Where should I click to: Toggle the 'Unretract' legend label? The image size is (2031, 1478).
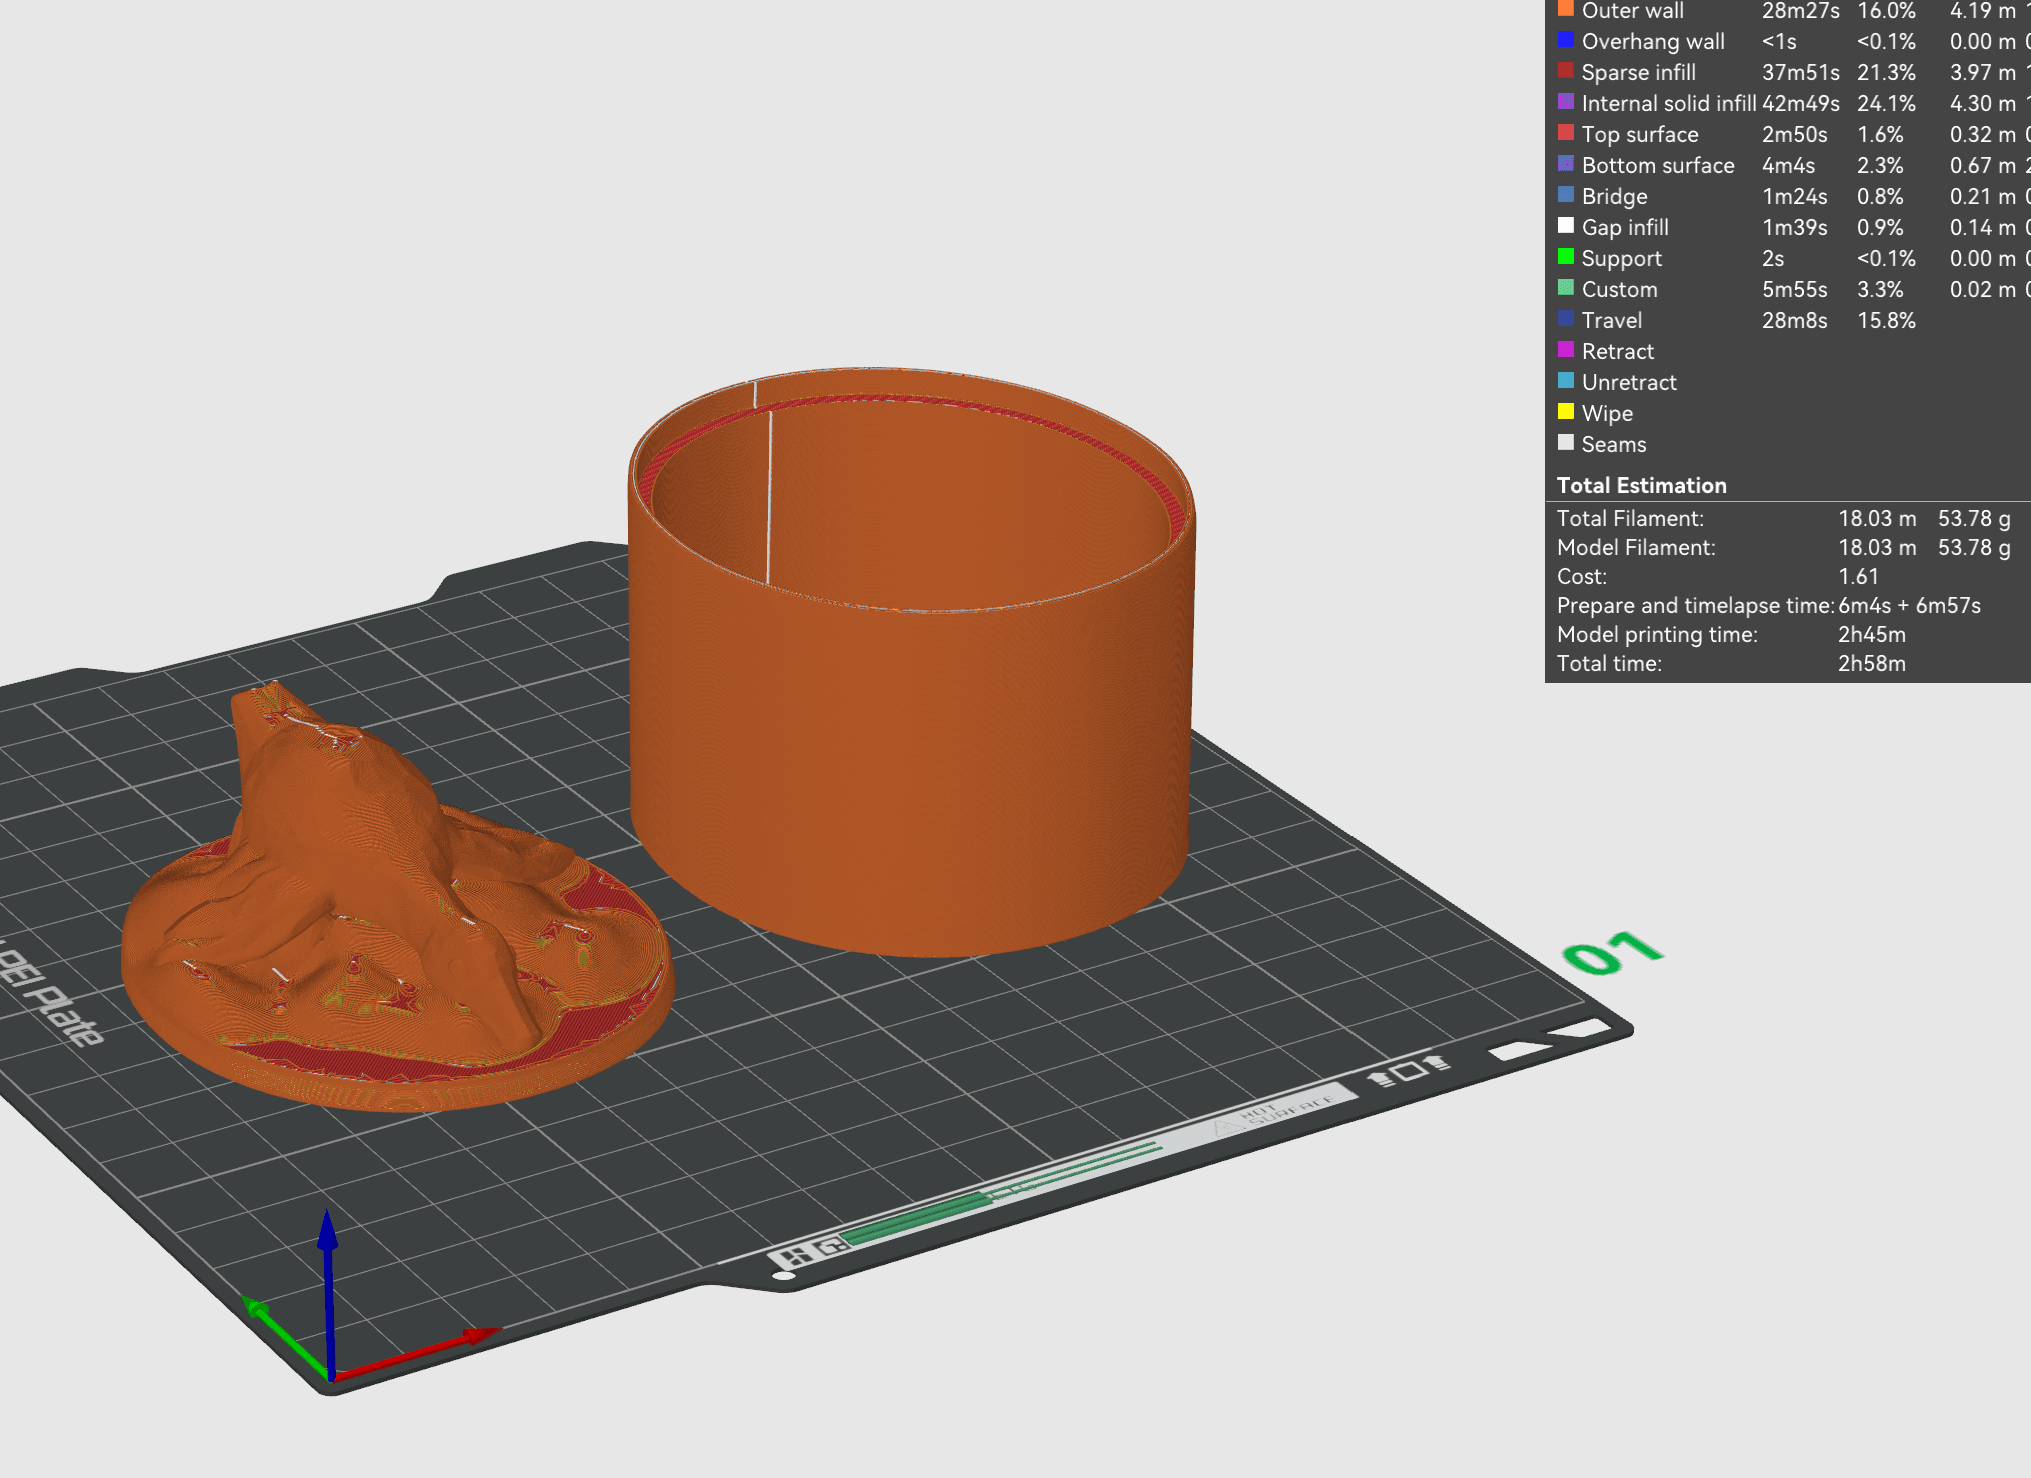coord(1629,383)
